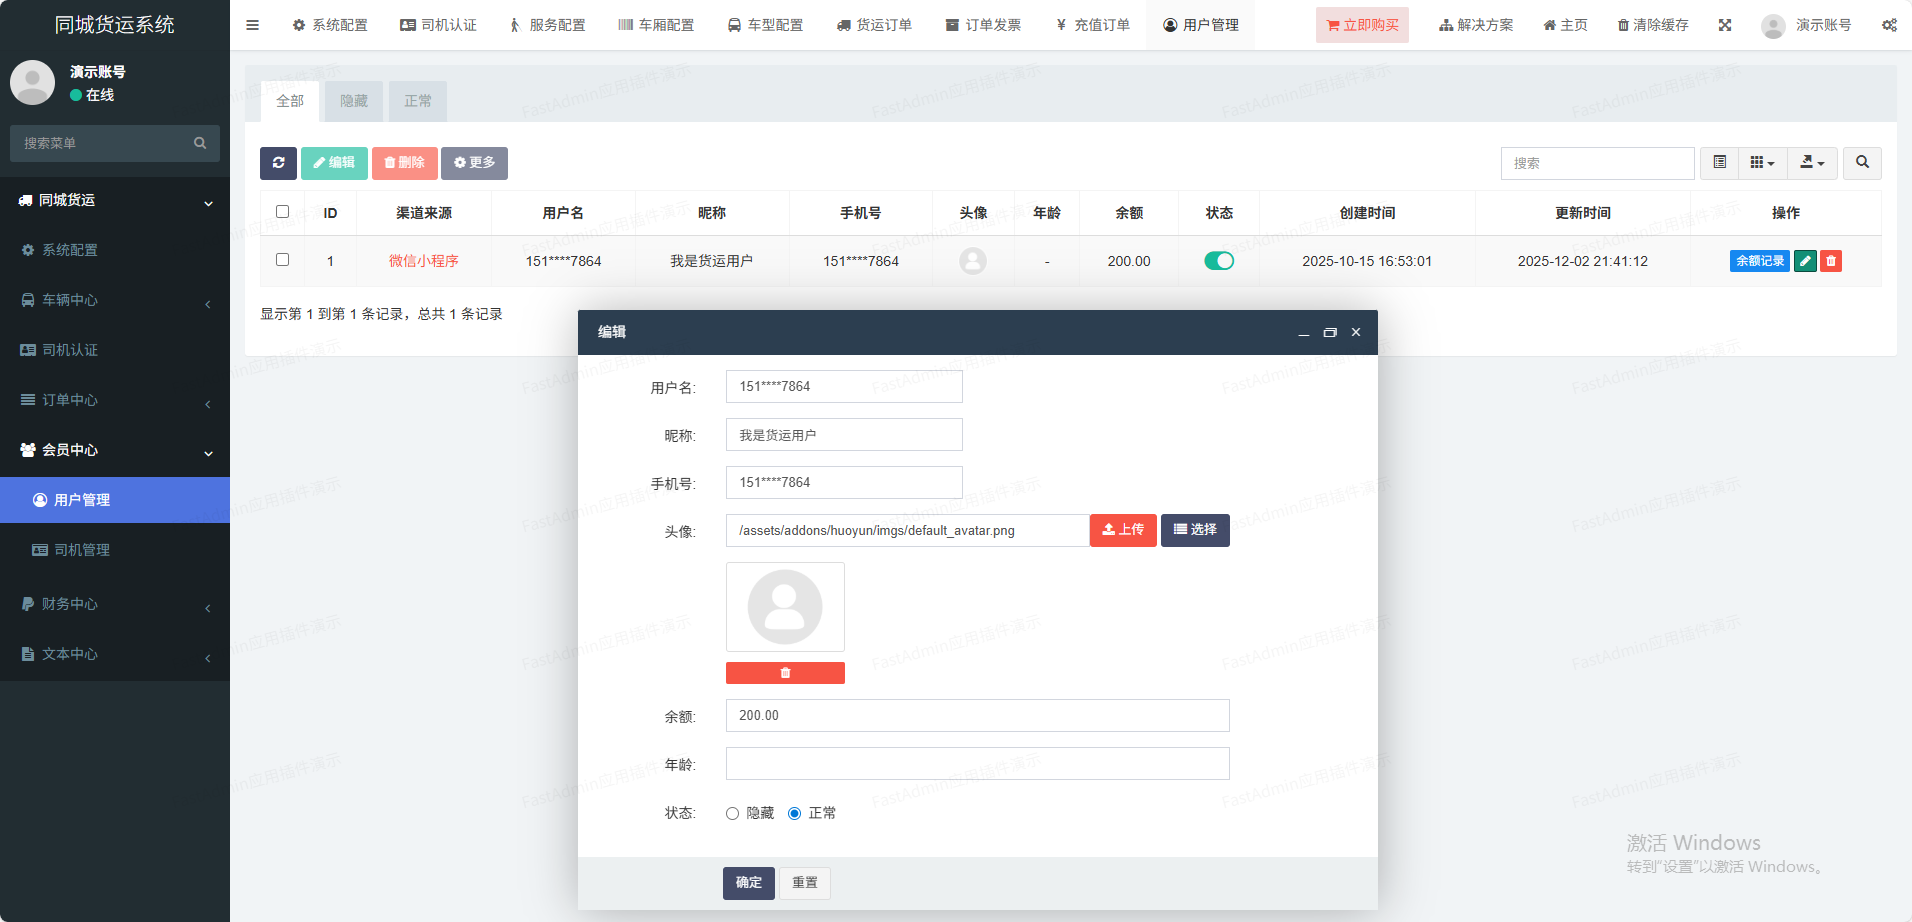This screenshot has width=1912, height=922.
Task: Open the settings gears icon at top right
Action: (x=1889, y=25)
